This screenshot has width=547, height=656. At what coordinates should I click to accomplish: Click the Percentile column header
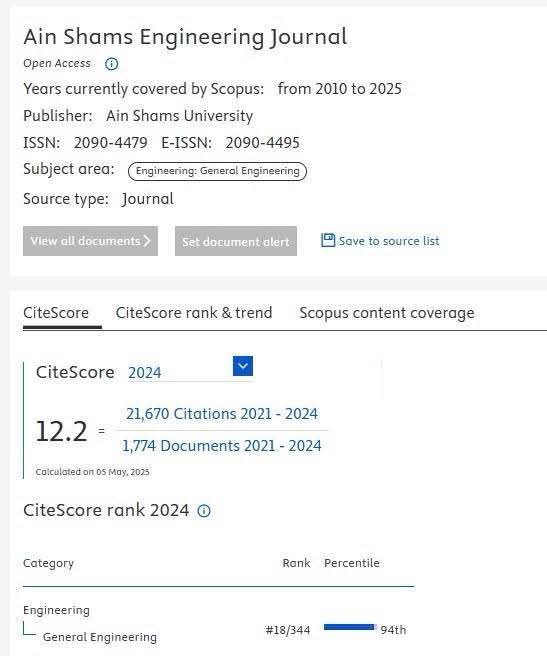point(352,563)
